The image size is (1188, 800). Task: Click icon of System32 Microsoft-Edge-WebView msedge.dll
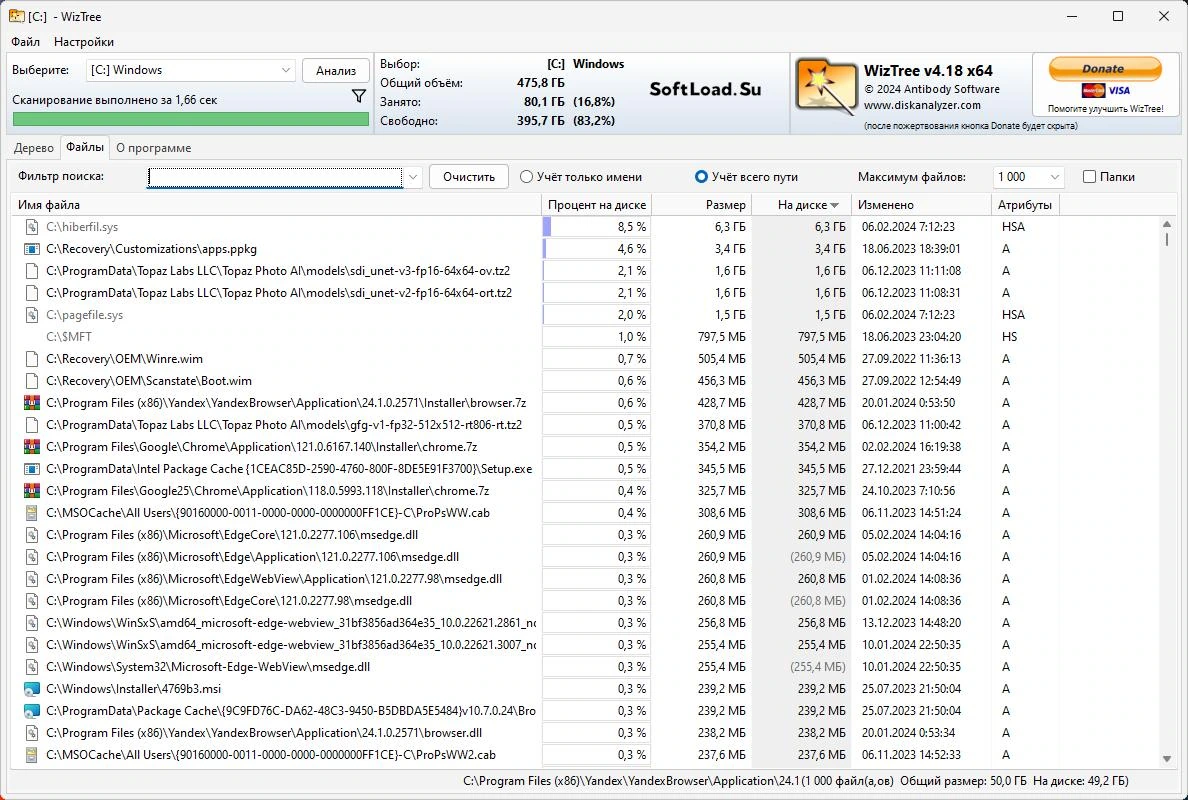[31, 667]
